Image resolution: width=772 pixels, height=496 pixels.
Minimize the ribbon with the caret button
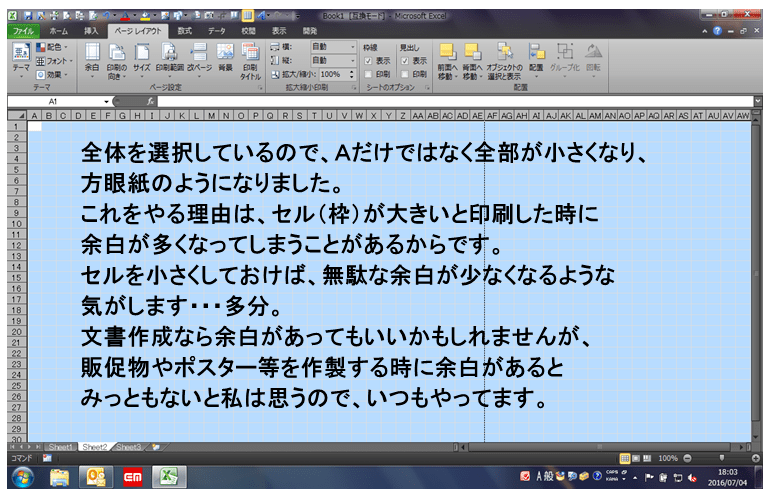(x=705, y=31)
